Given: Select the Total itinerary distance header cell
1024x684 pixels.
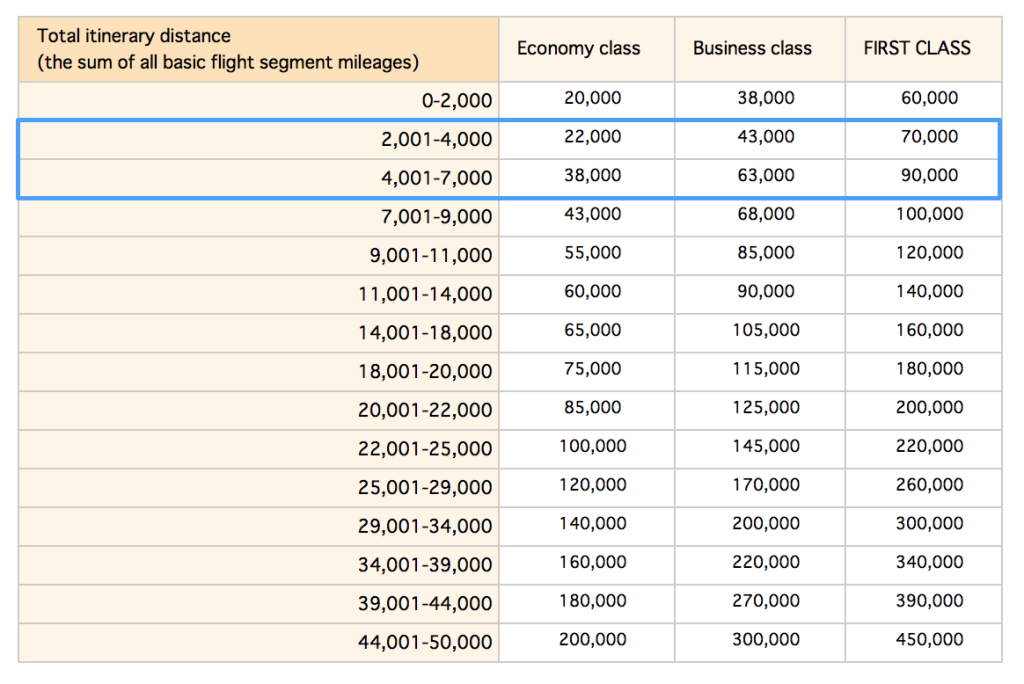Looking at the screenshot, I should tap(255, 48).
